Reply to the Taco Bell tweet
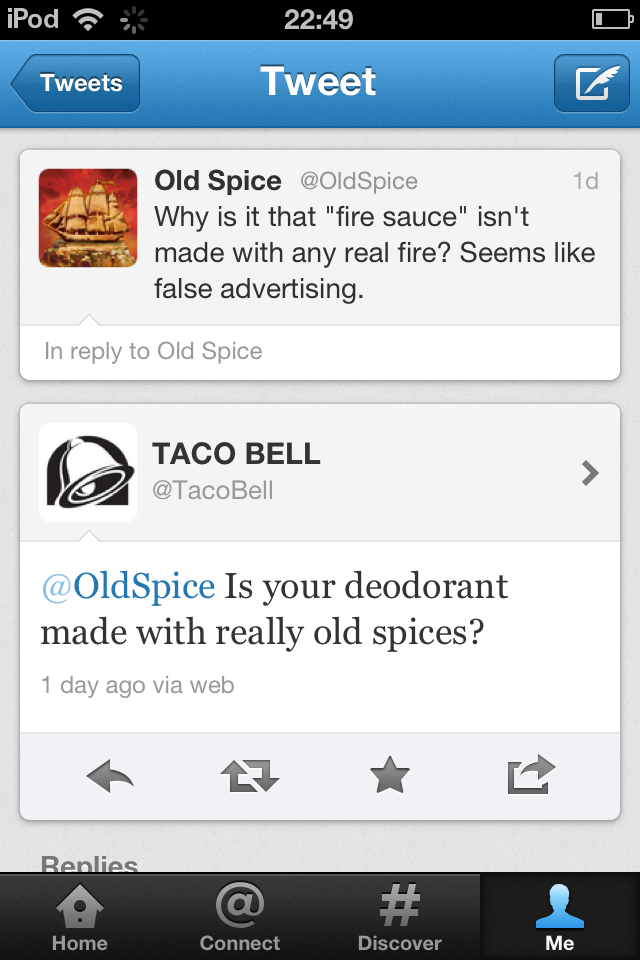This screenshot has width=640, height=960. (x=110, y=776)
